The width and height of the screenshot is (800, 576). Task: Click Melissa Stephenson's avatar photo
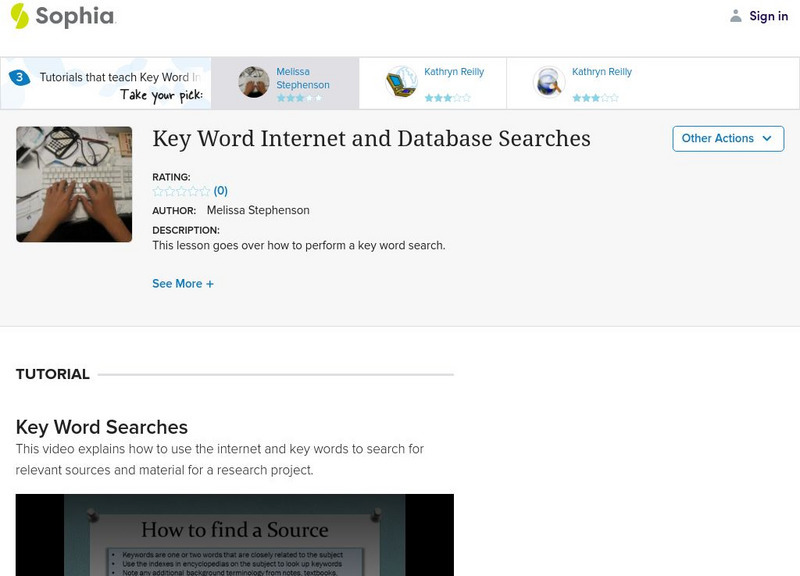click(254, 82)
